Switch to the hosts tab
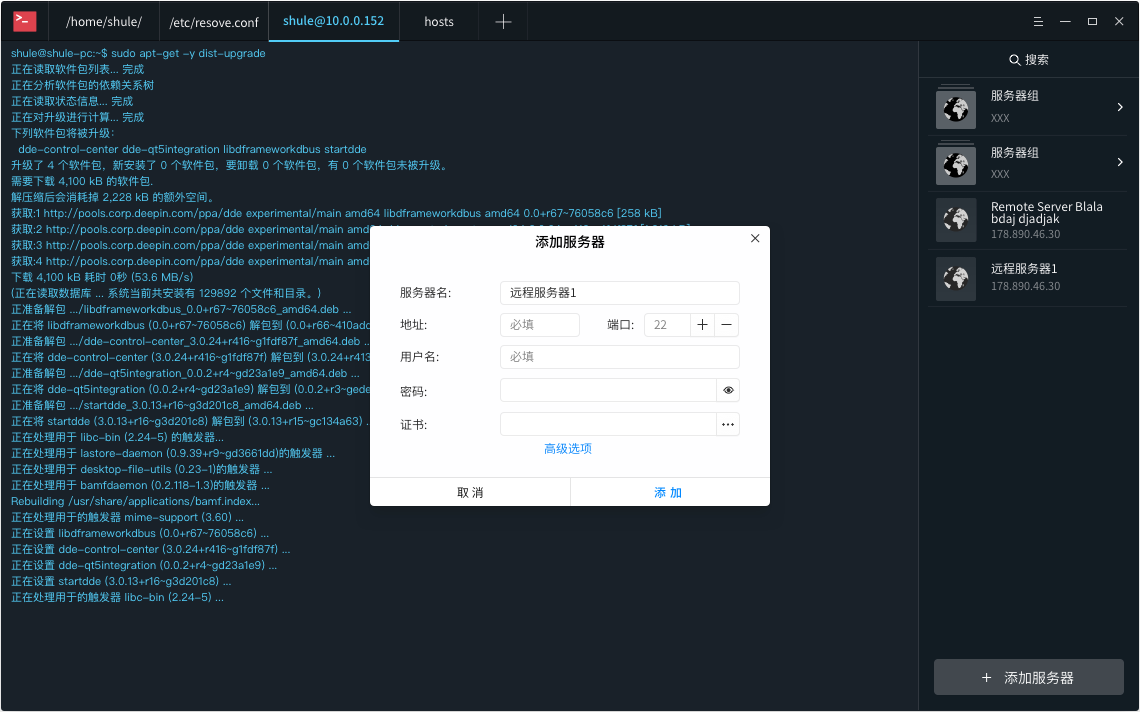Viewport: 1140px width, 712px height. click(438, 22)
